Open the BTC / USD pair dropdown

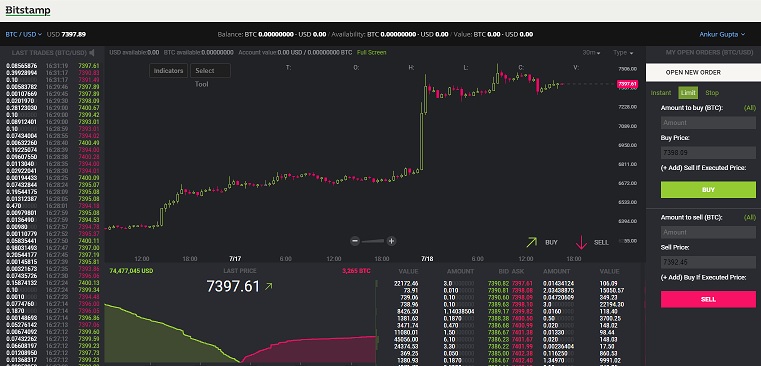pos(24,34)
